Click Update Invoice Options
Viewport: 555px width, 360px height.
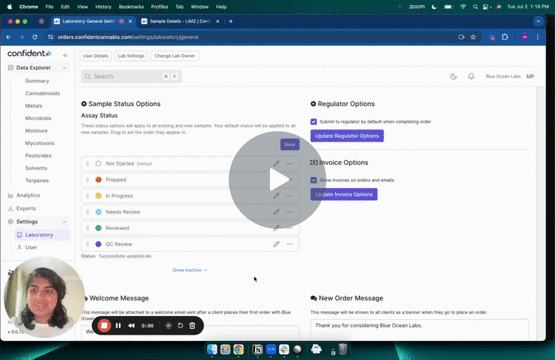344,194
